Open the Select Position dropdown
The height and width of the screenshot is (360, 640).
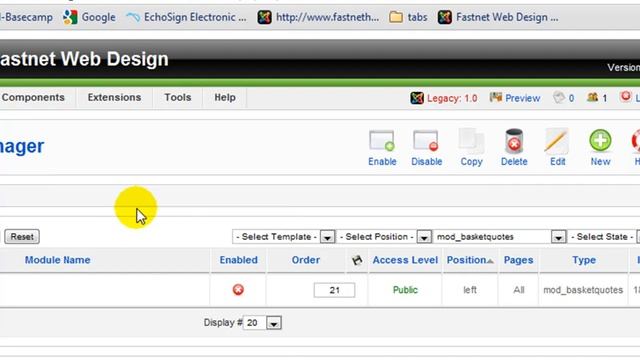384,237
